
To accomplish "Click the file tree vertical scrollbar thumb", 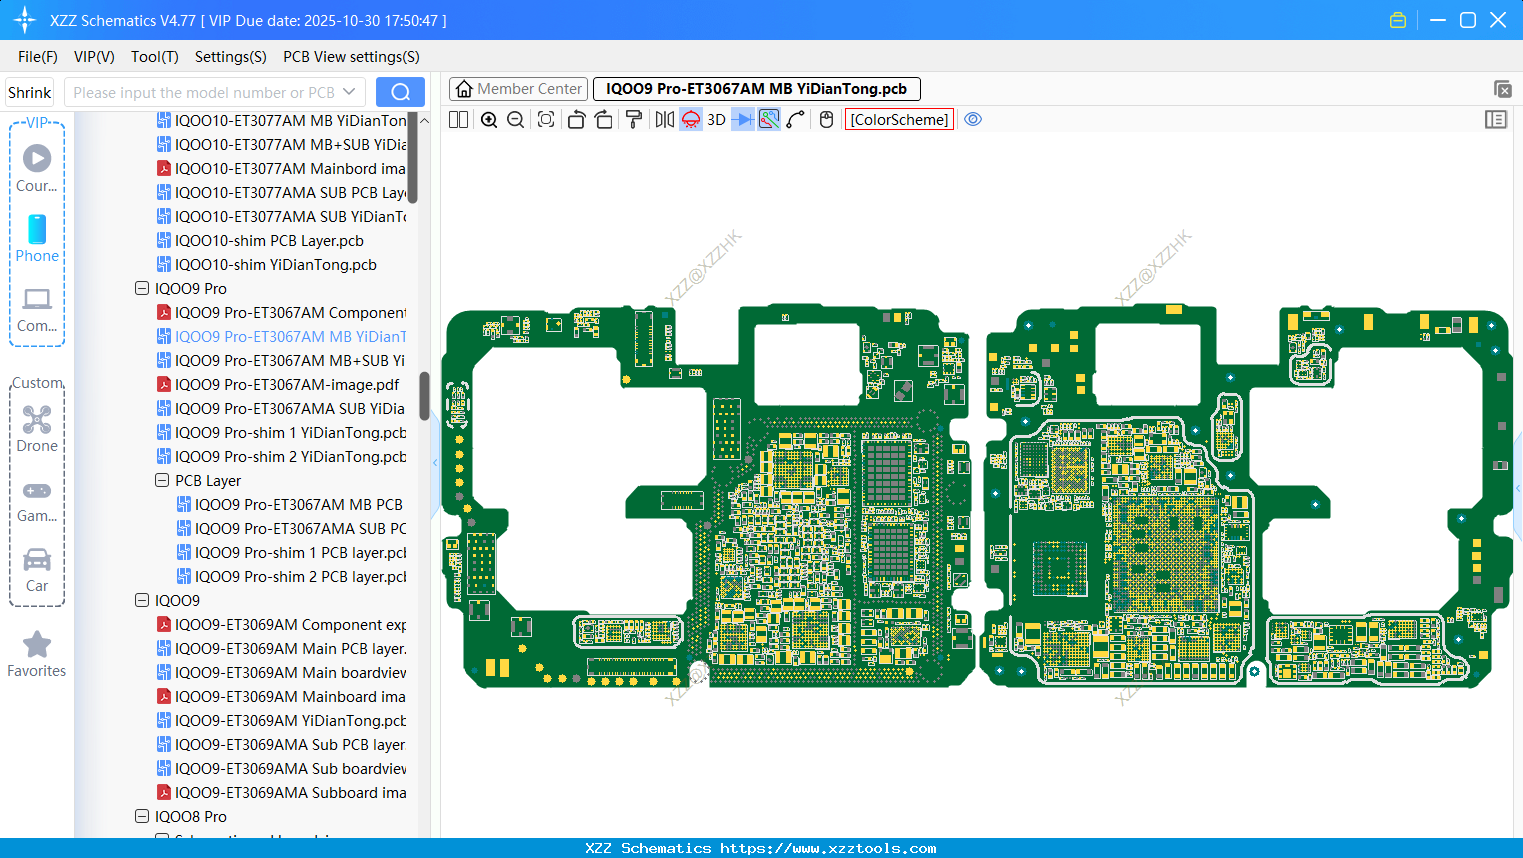I will (x=424, y=396).
